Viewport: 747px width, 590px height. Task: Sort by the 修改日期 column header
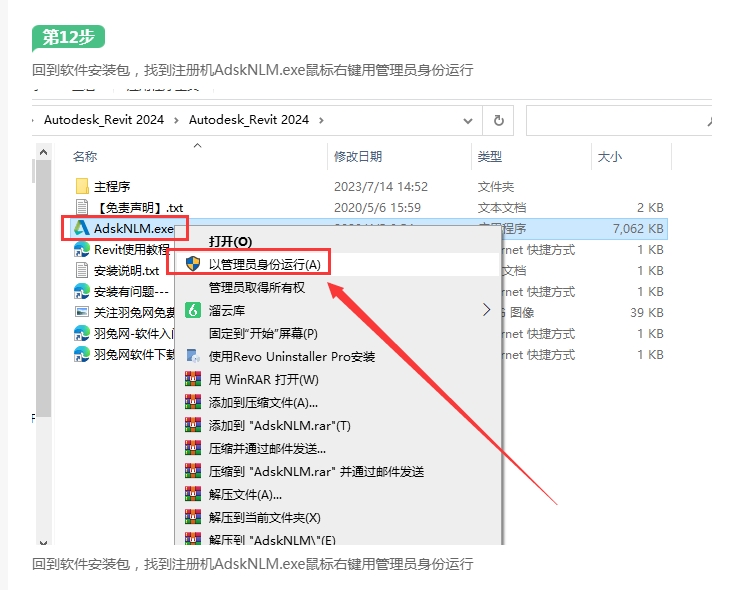(x=358, y=156)
